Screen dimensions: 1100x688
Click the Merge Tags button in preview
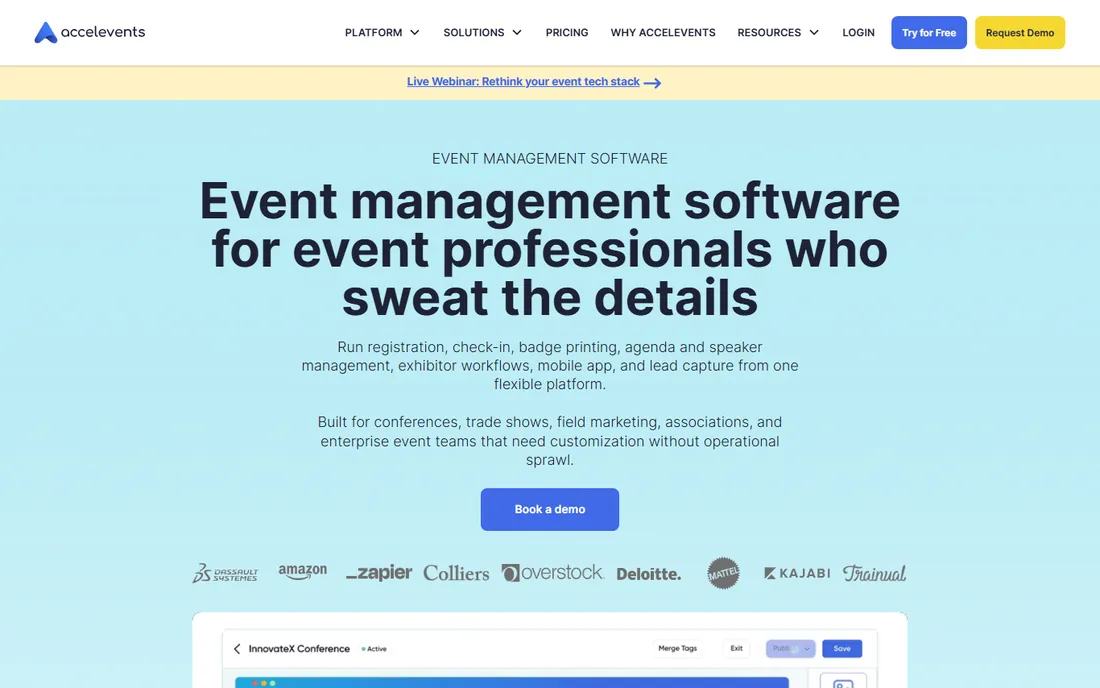(677, 648)
